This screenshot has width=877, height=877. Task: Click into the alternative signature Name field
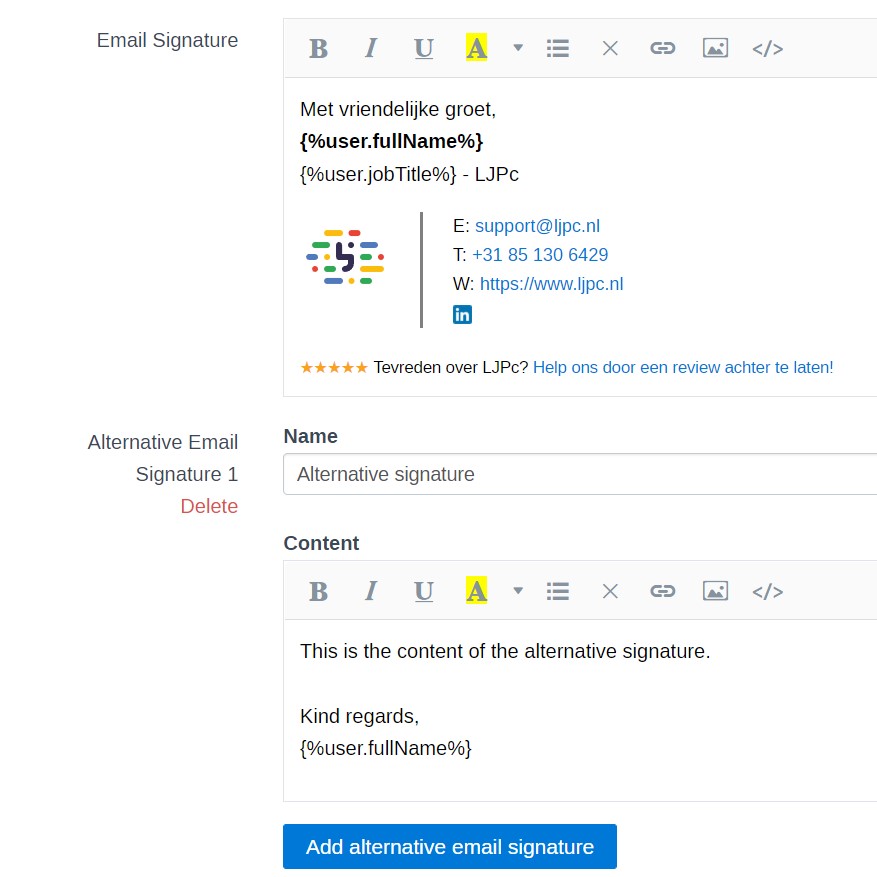coord(580,474)
